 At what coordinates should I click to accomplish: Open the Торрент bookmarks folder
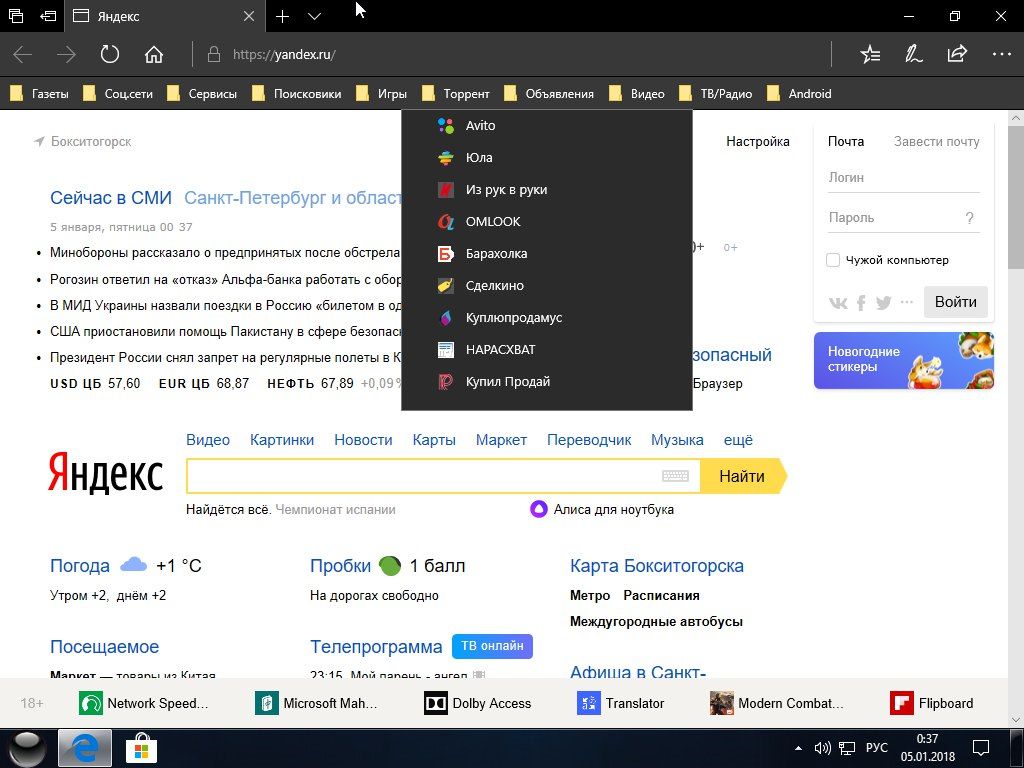pos(455,94)
